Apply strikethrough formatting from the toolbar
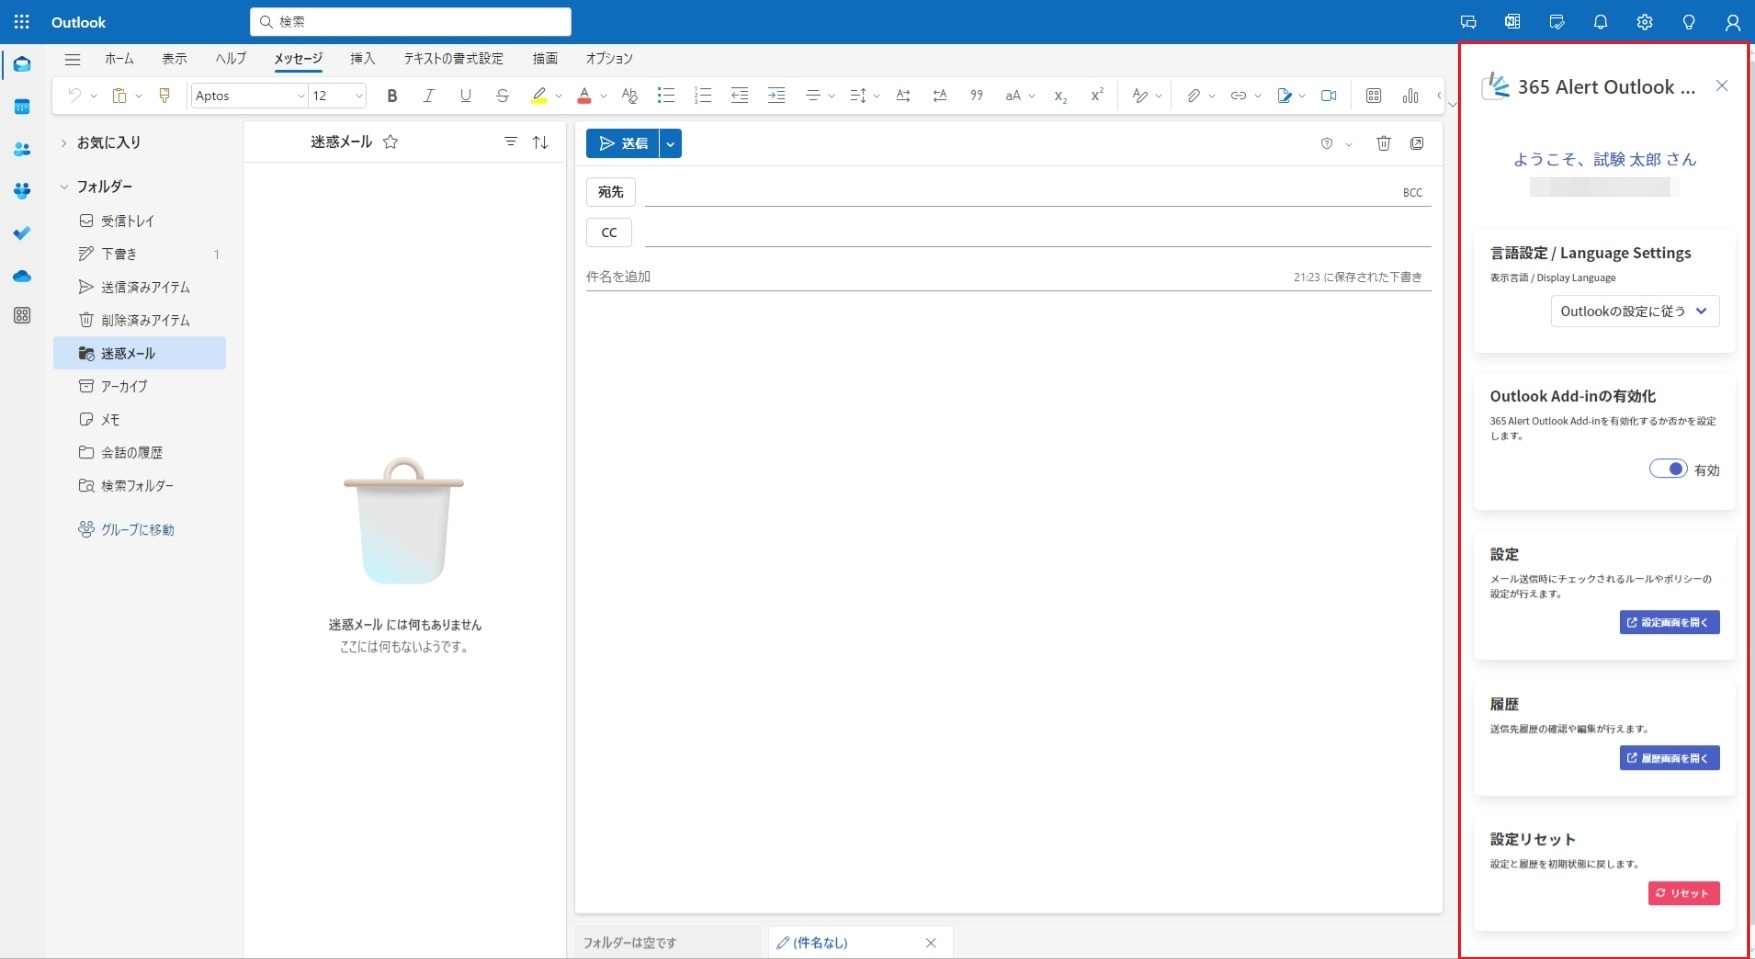The width and height of the screenshot is (1755, 959). point(502,96)
